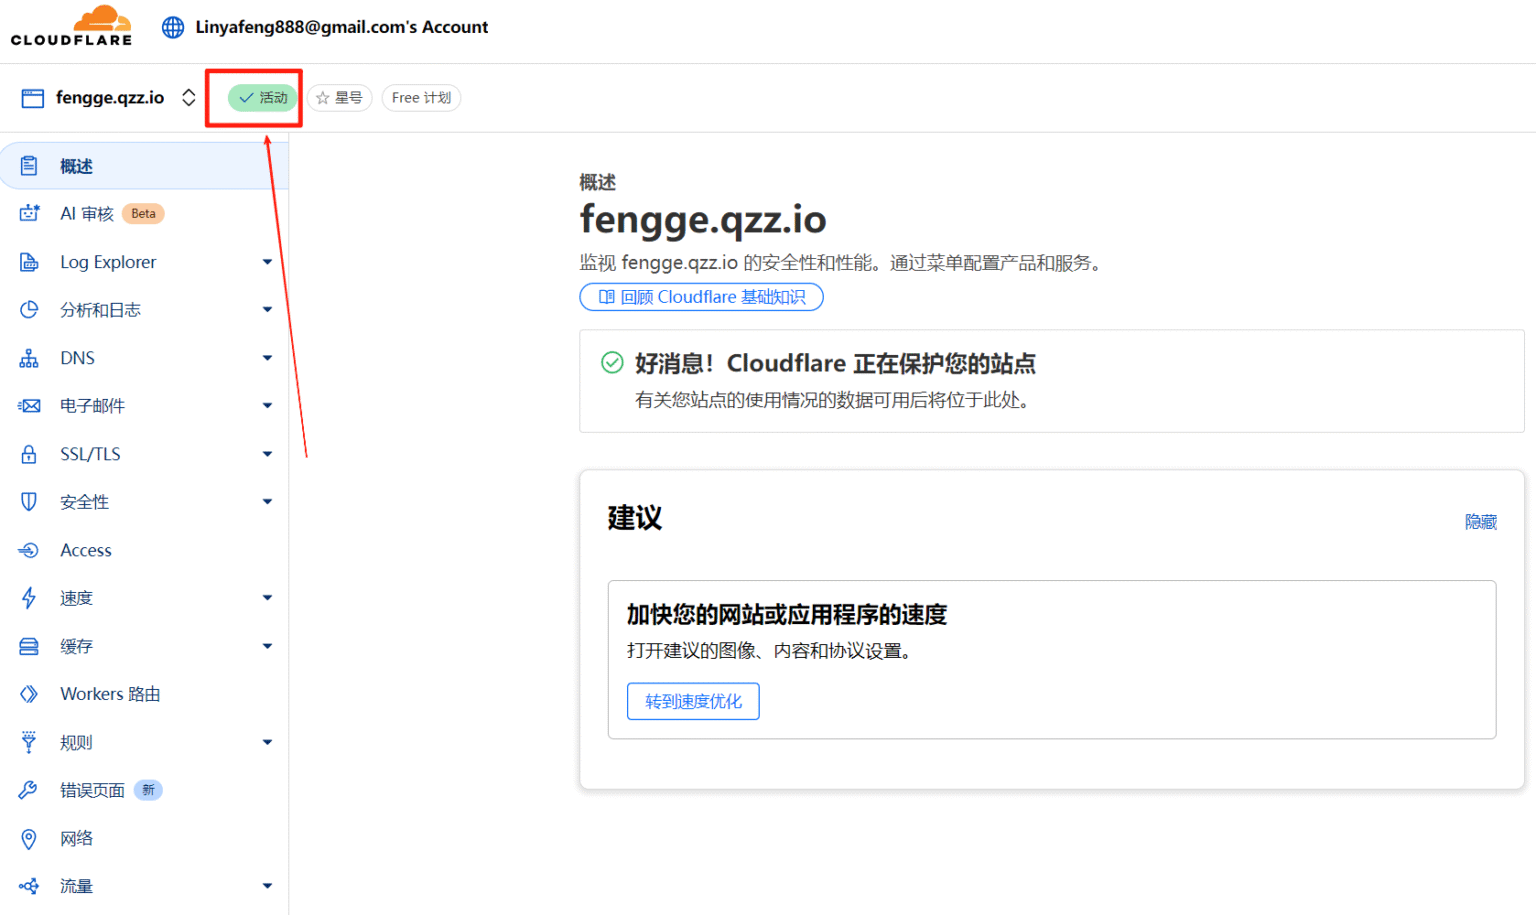Click Linyafeng888@gmail.com's Account header

pos(341,27)
